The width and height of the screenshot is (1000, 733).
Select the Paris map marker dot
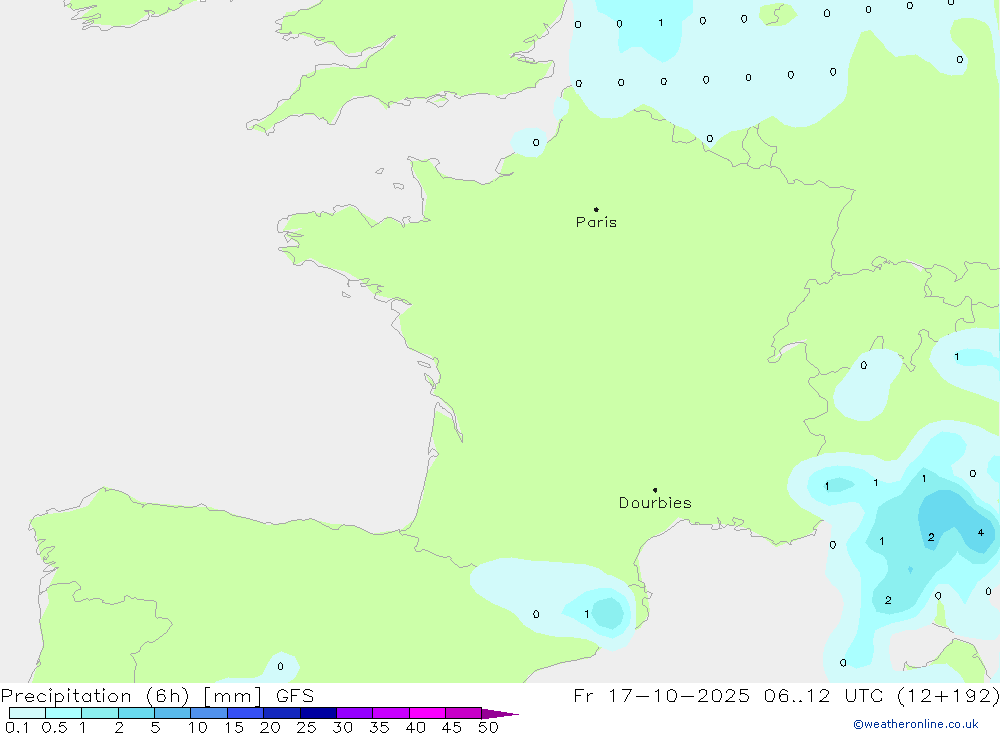click(x=596, y=209)
